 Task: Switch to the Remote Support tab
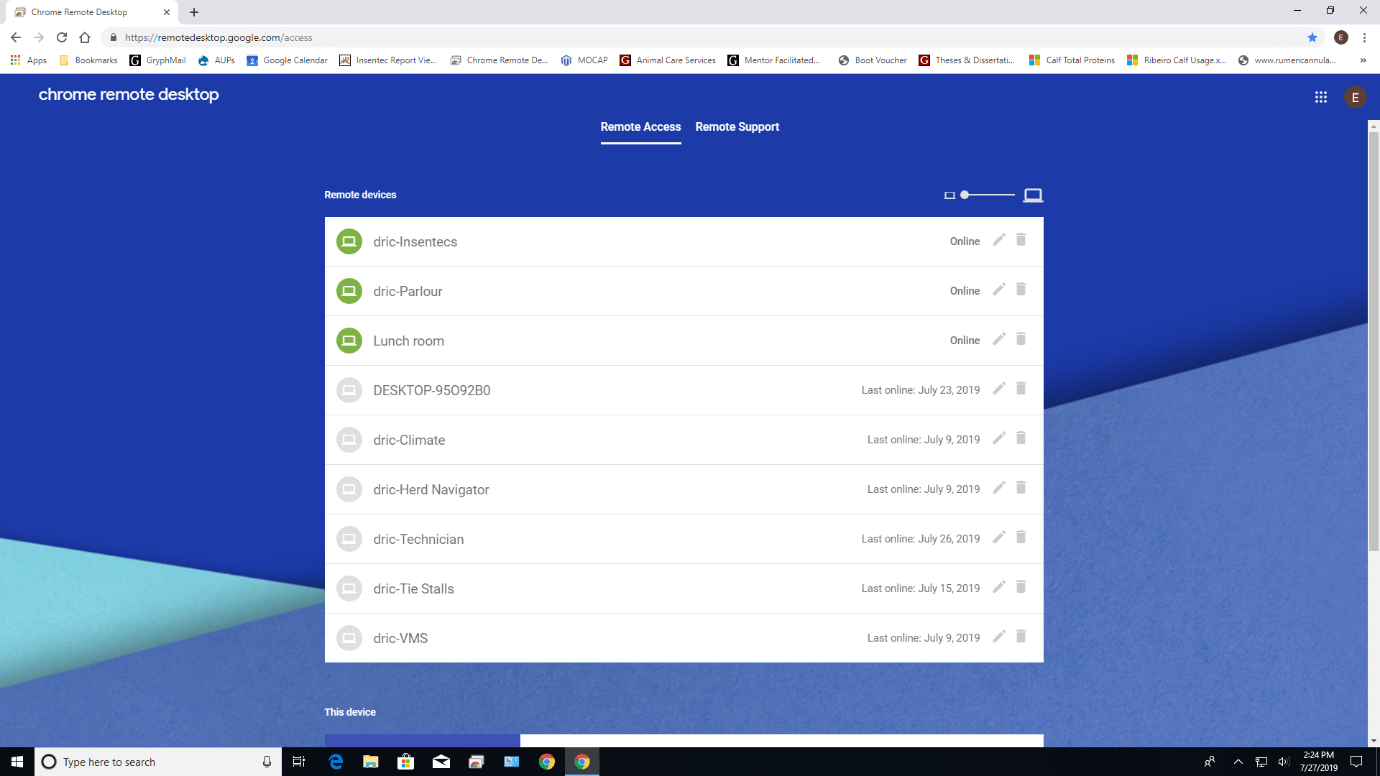coord(737,127)
